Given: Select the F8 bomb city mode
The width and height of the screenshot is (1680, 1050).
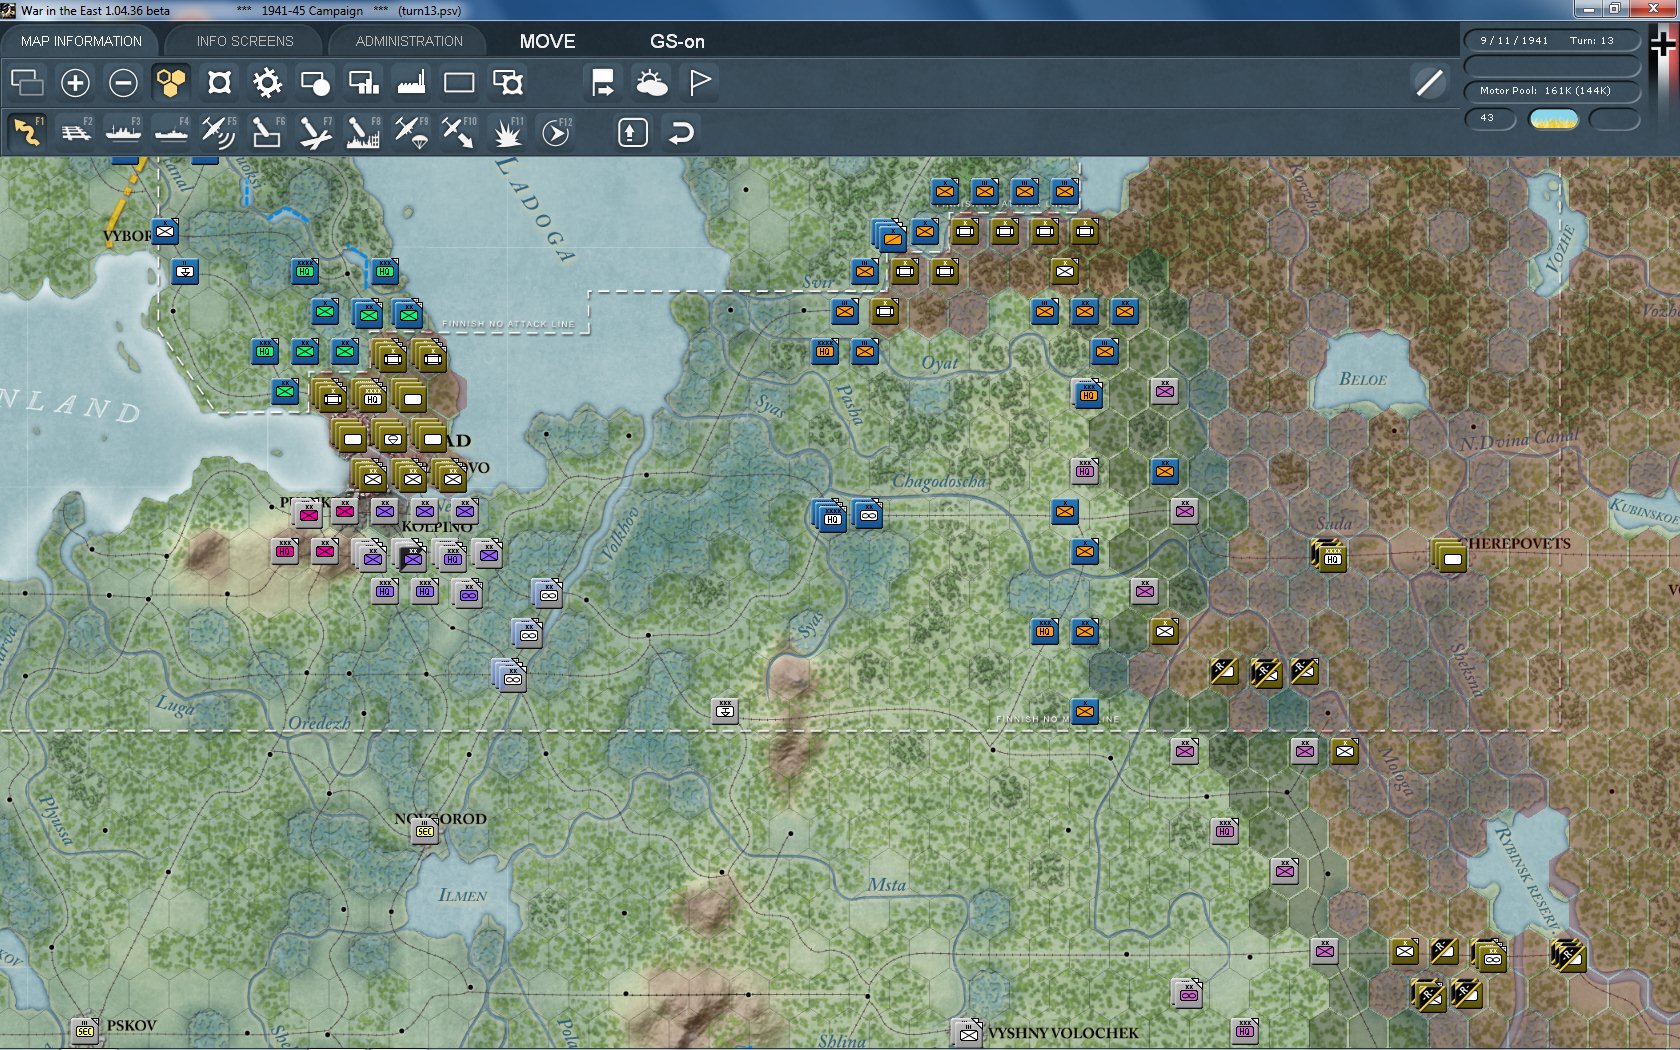Looking at the screenshot, I should coord(363,132).
